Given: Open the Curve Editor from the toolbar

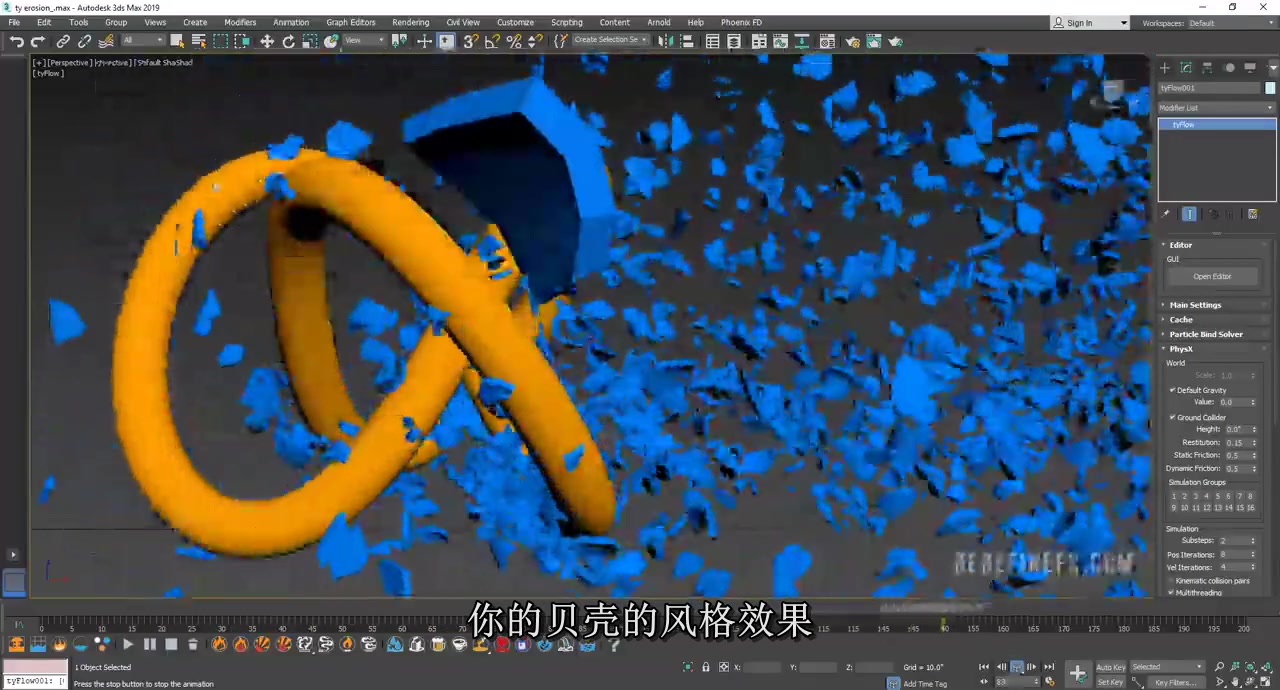Looking at the screenshot, I should click(x=780, y=41).
